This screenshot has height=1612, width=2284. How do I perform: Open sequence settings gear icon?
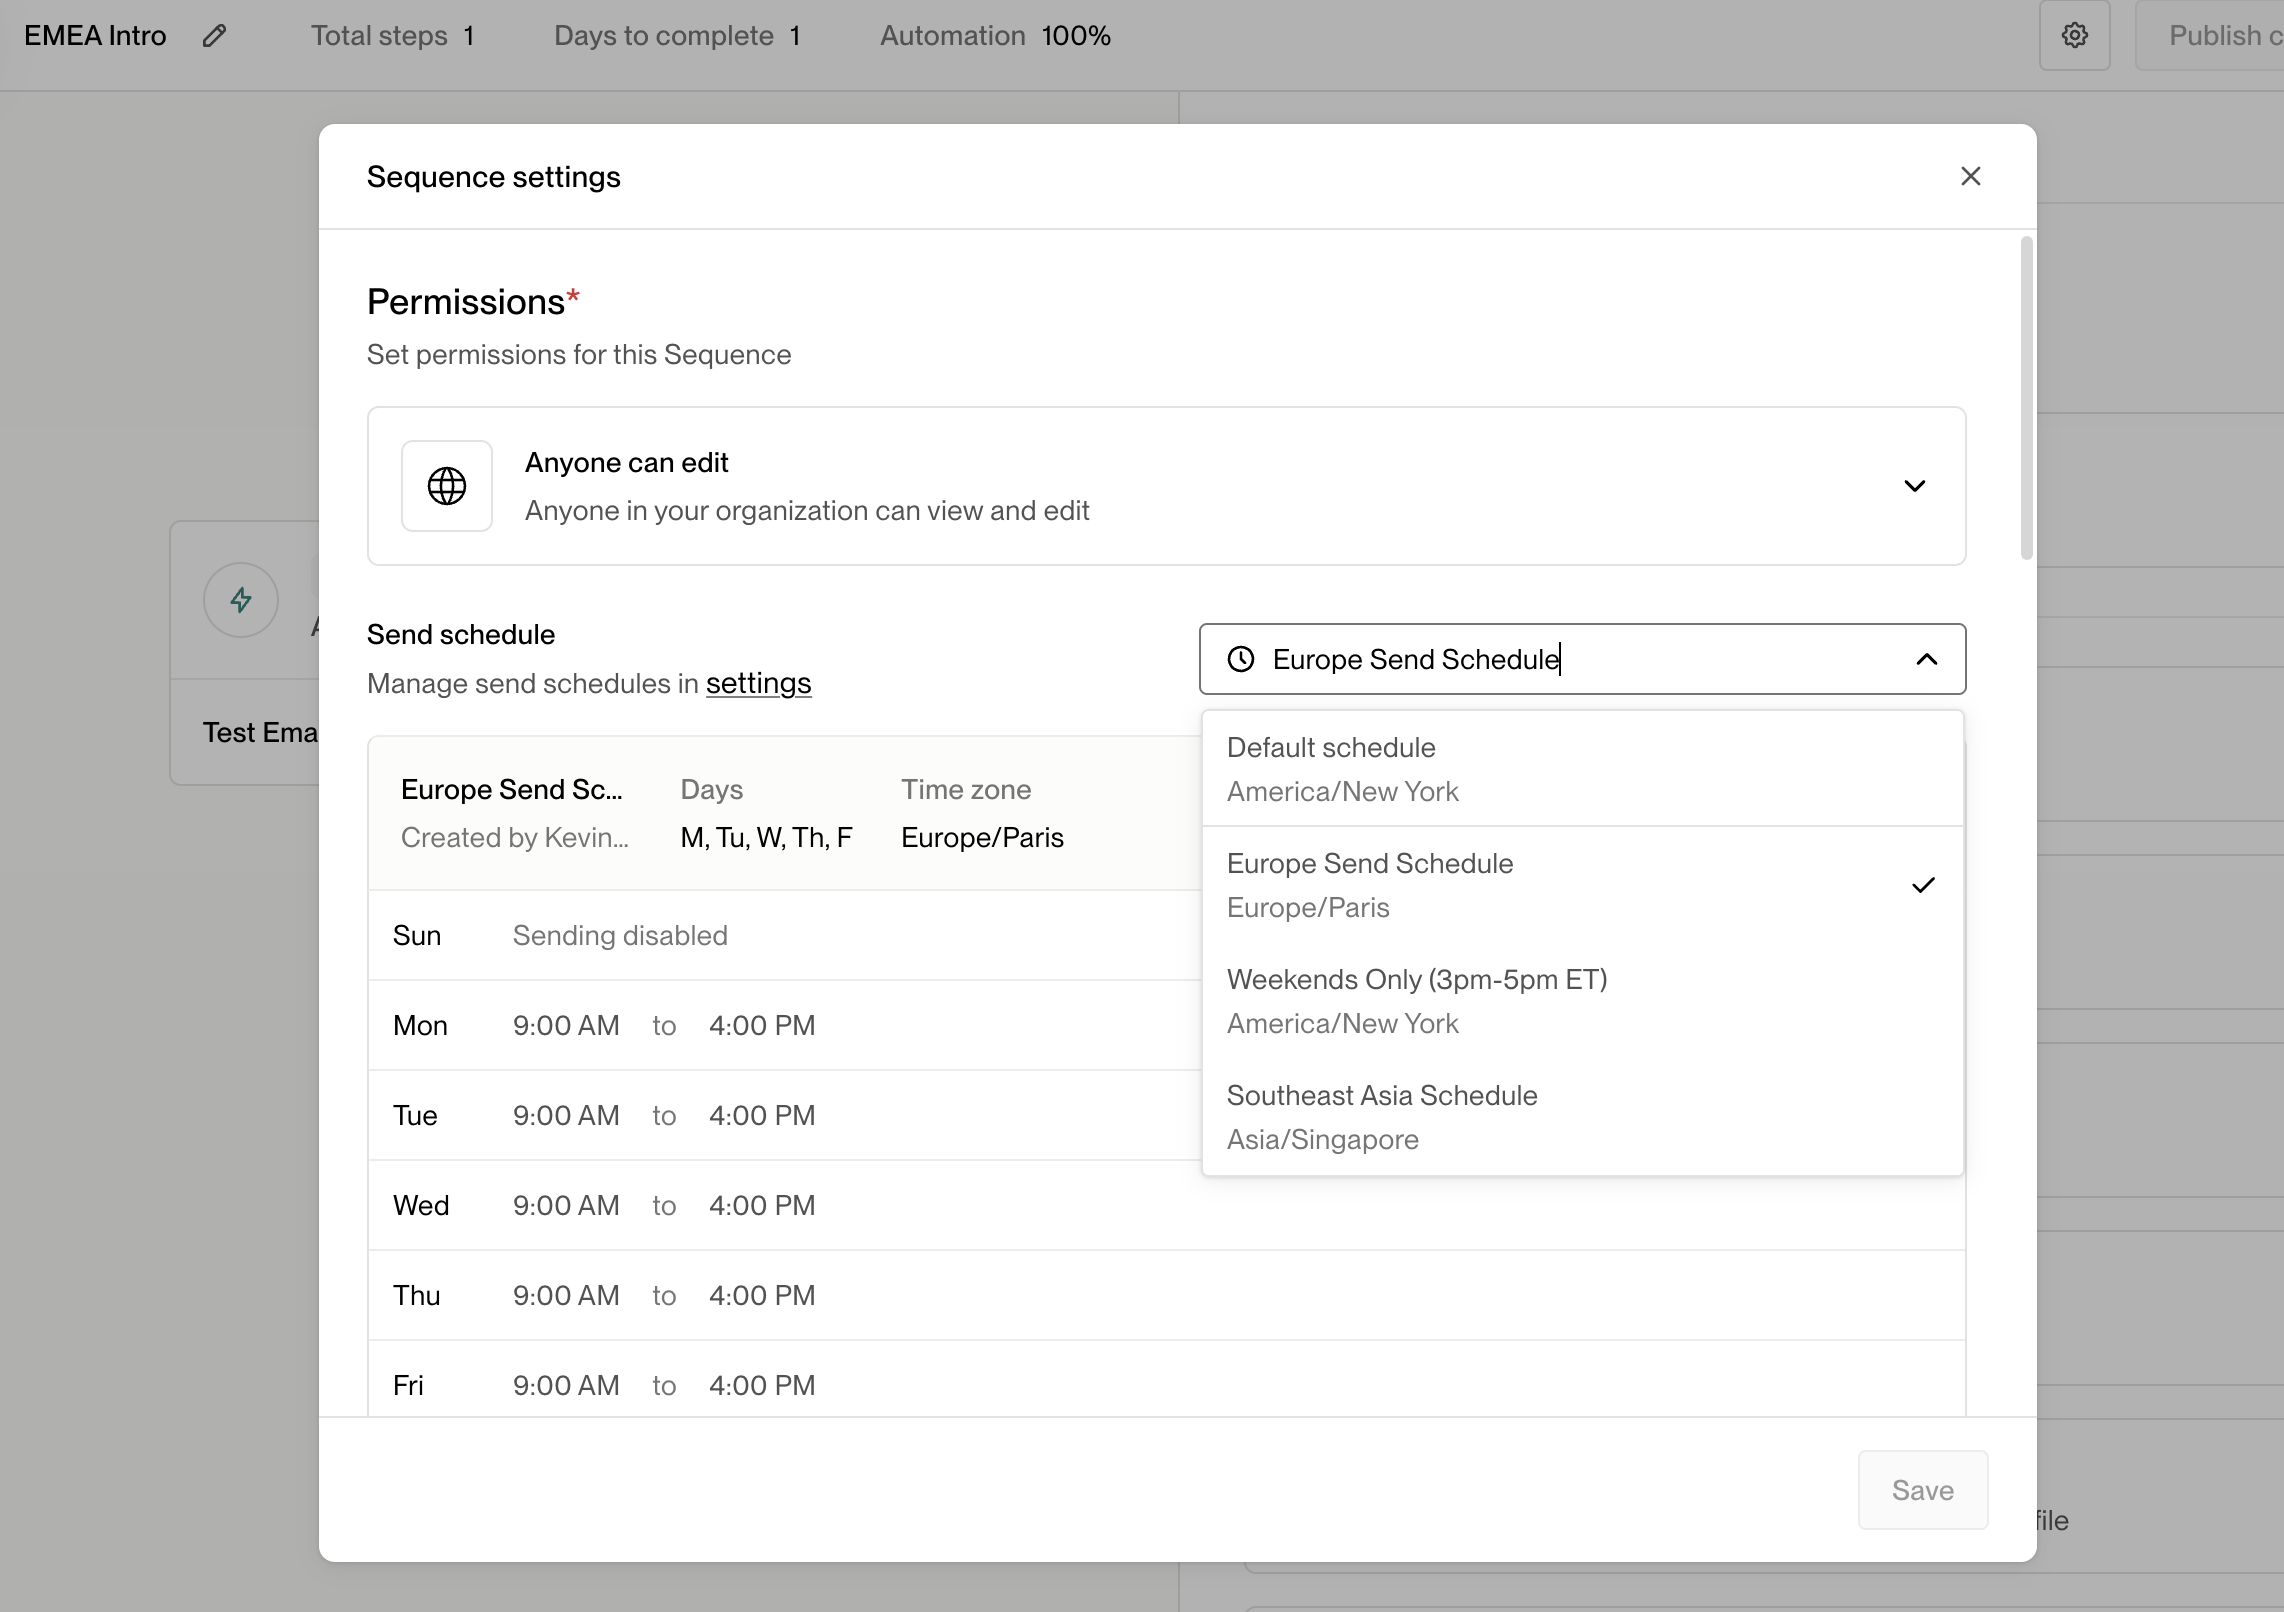[x=2074, y=36]
